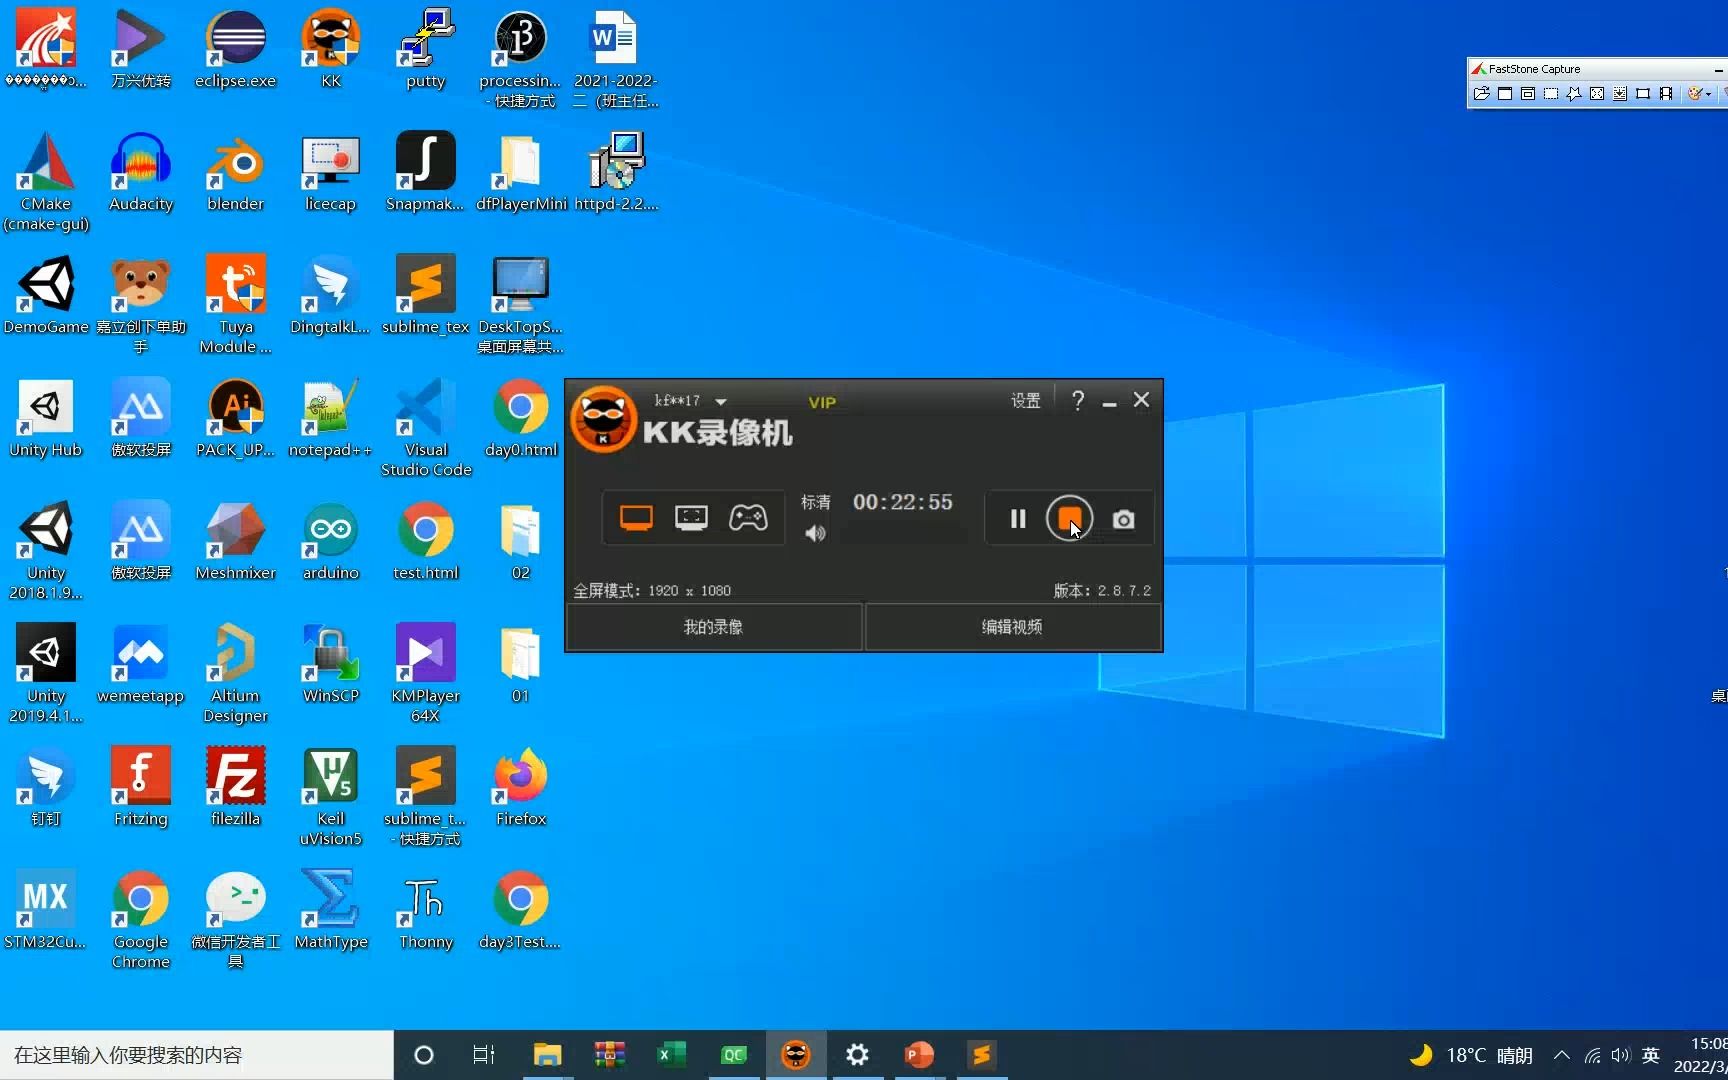
Task: Pause the KK recording
Action: click(x=1018, y=519)
